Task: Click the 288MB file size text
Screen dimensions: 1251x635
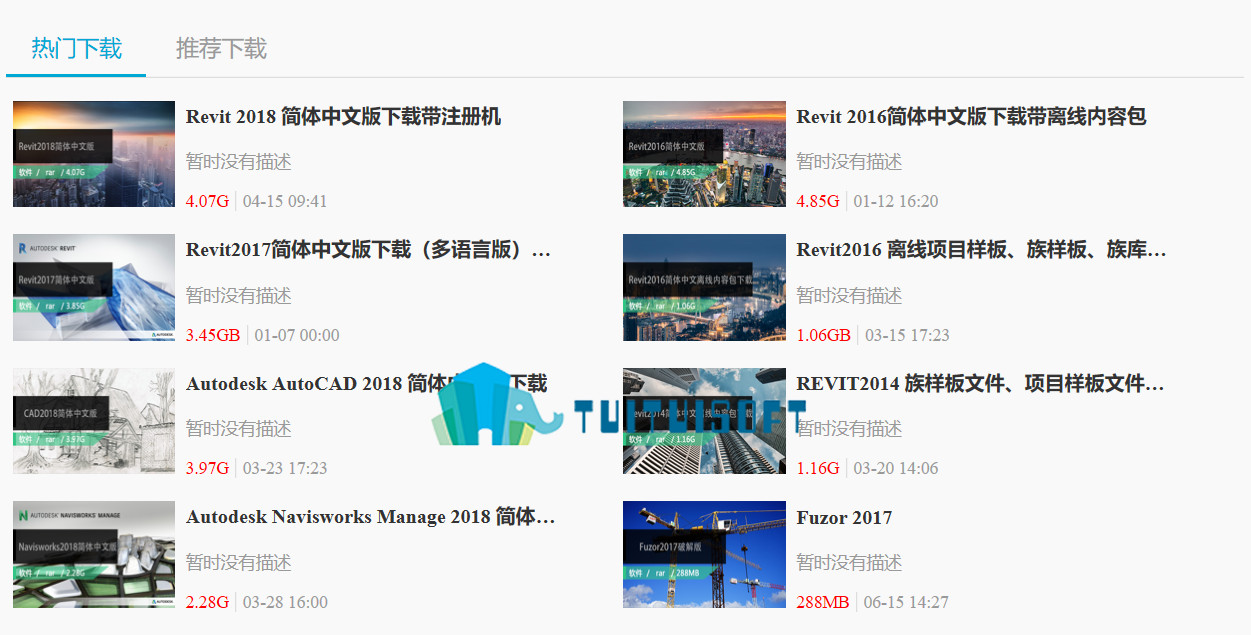Action: 823,602
